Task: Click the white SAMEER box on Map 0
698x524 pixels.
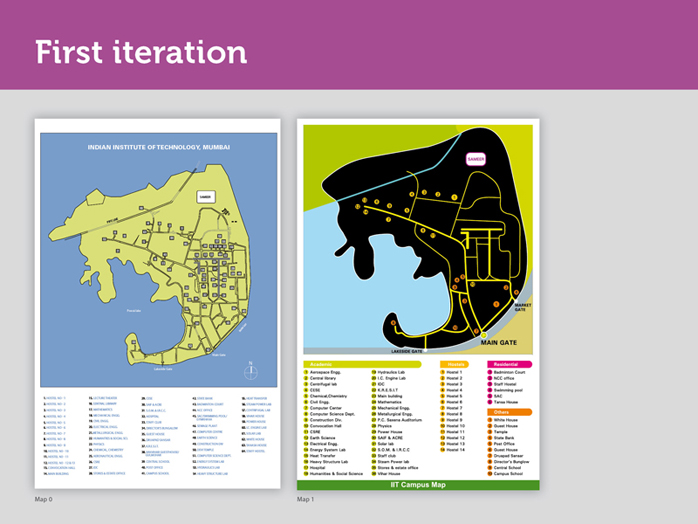Action: pos(206,198)
